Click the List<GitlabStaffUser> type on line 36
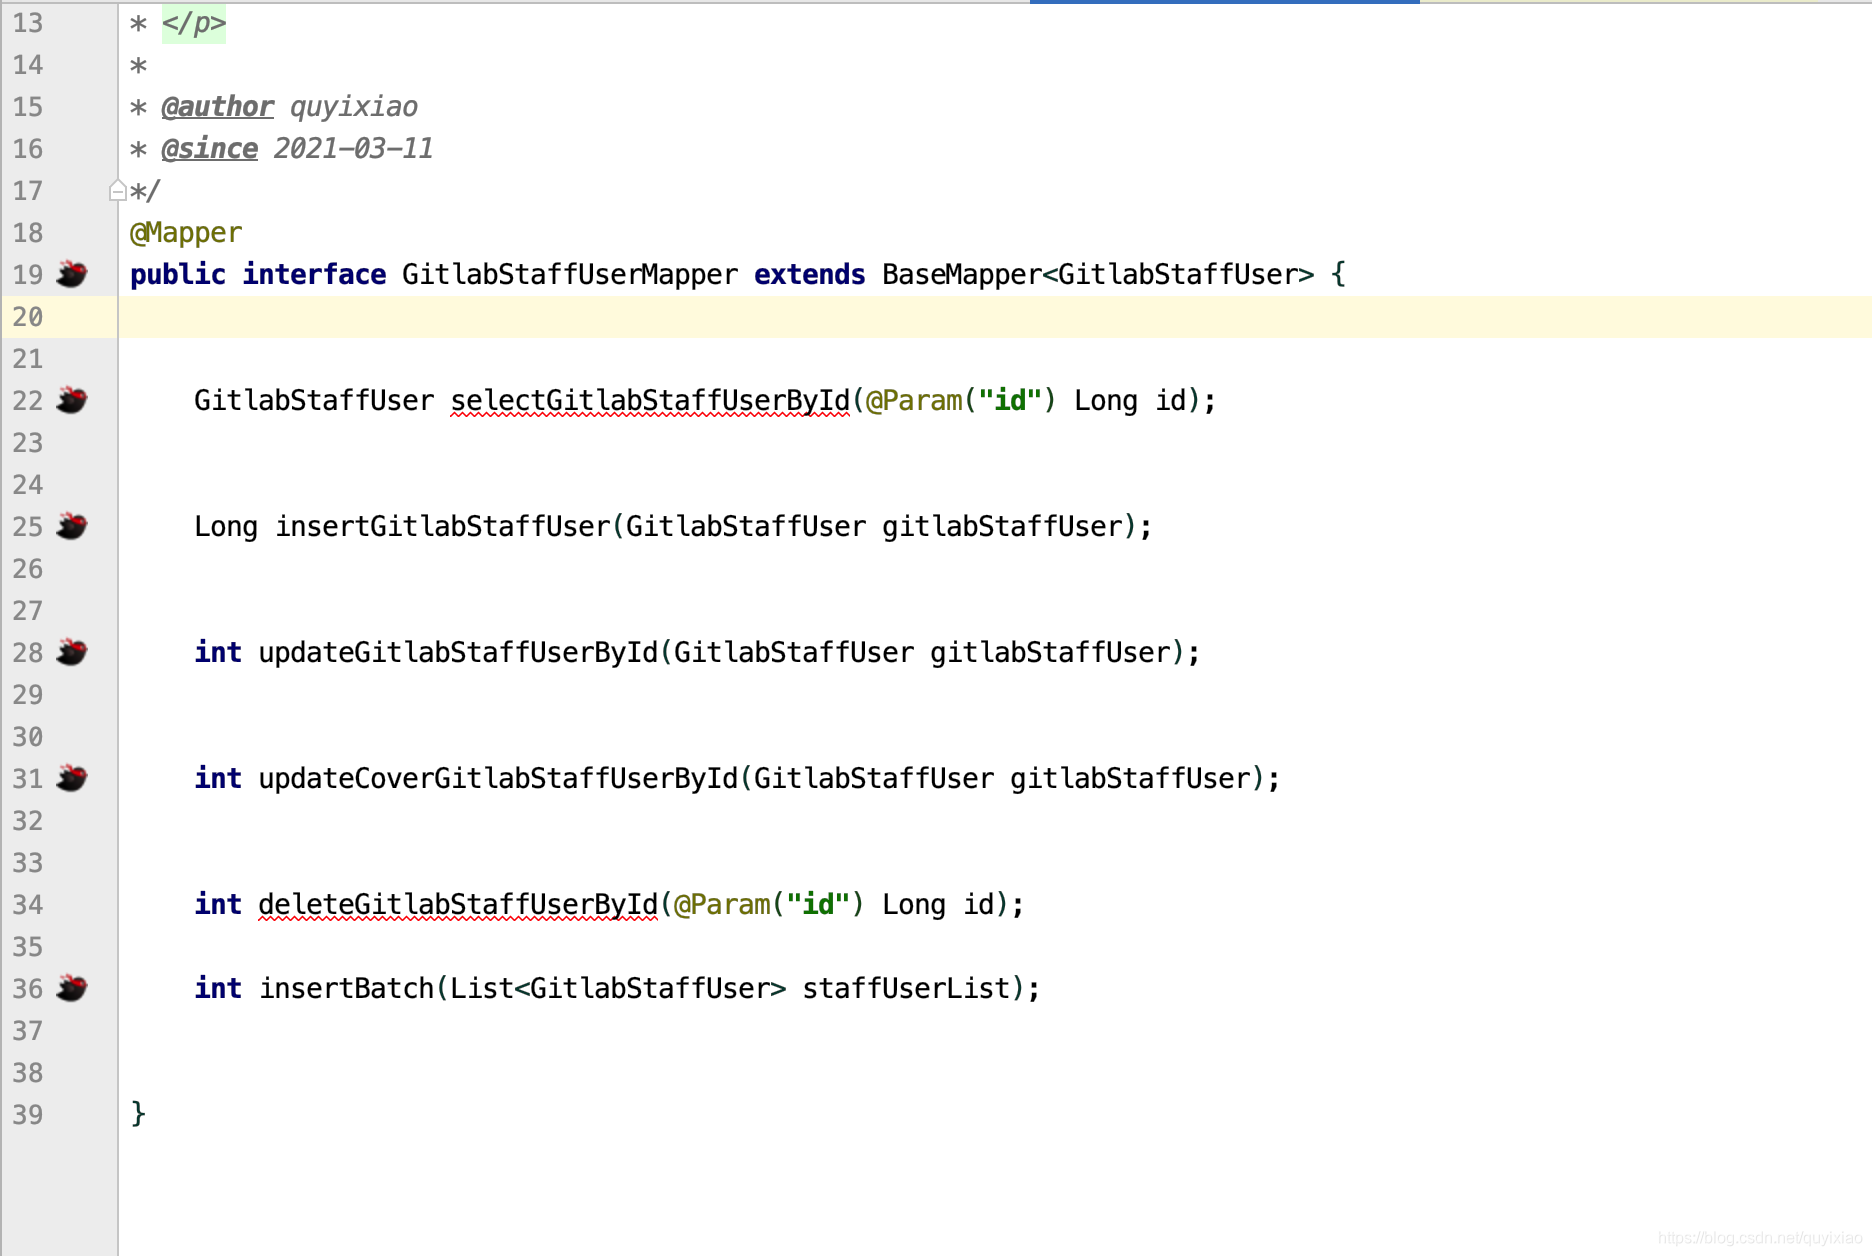Viewport: 1872px width, 1256px height. tap(618, 988)
